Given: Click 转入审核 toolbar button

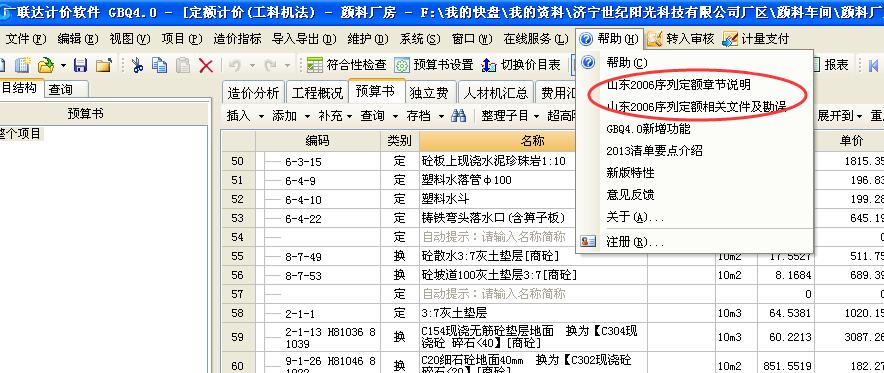Looking at the screenshot, I should 680,39.
